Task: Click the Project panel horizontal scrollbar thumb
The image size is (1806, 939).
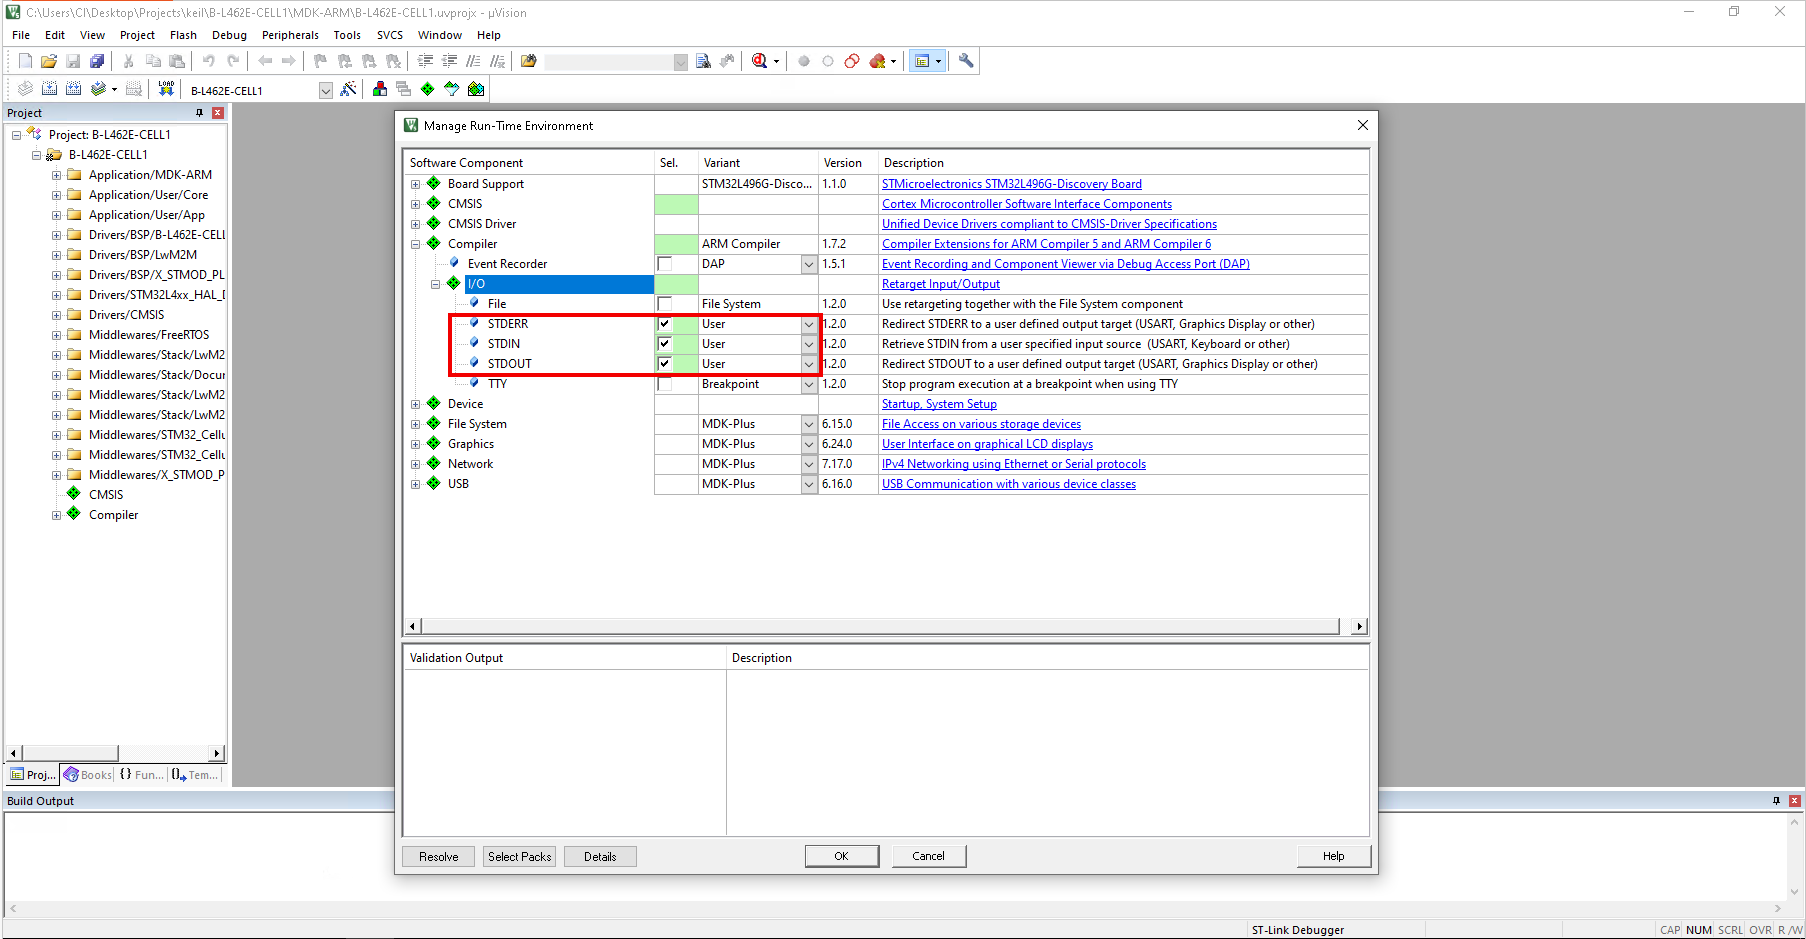Action: click(70, 753)
